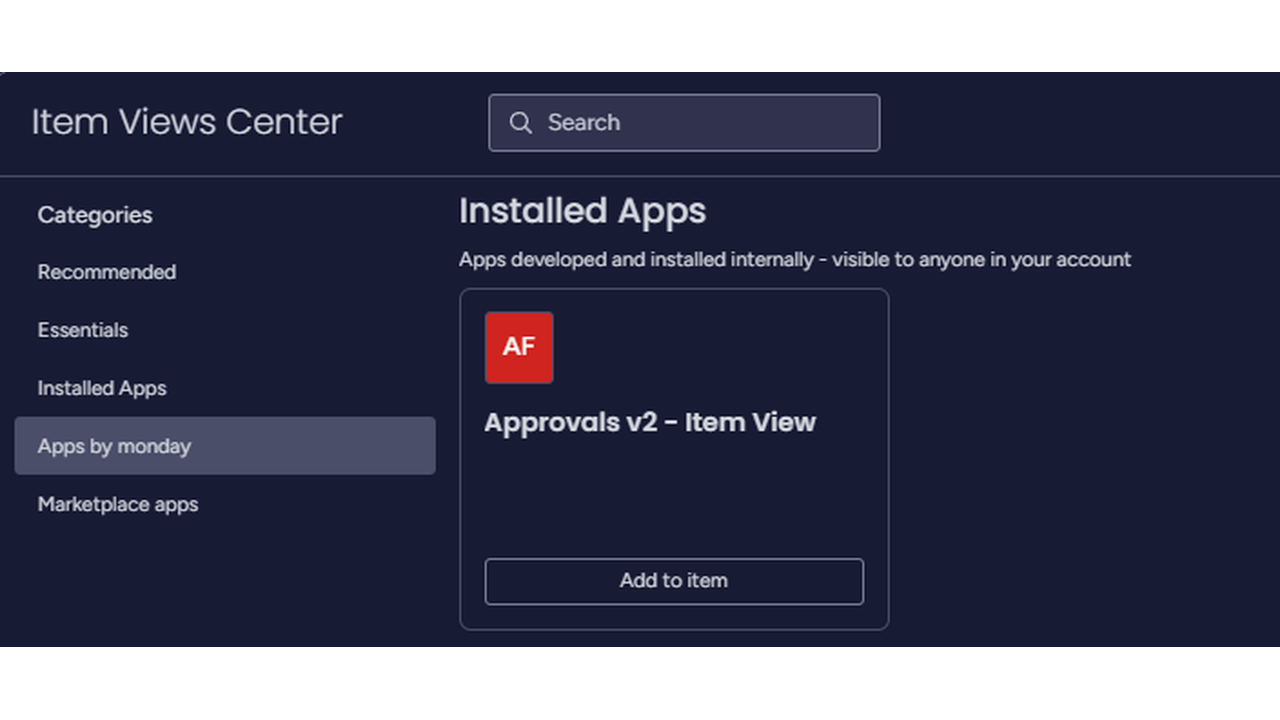1280x720 pixels.
Task: Click the Add to item button
Action: pos(674,581)
